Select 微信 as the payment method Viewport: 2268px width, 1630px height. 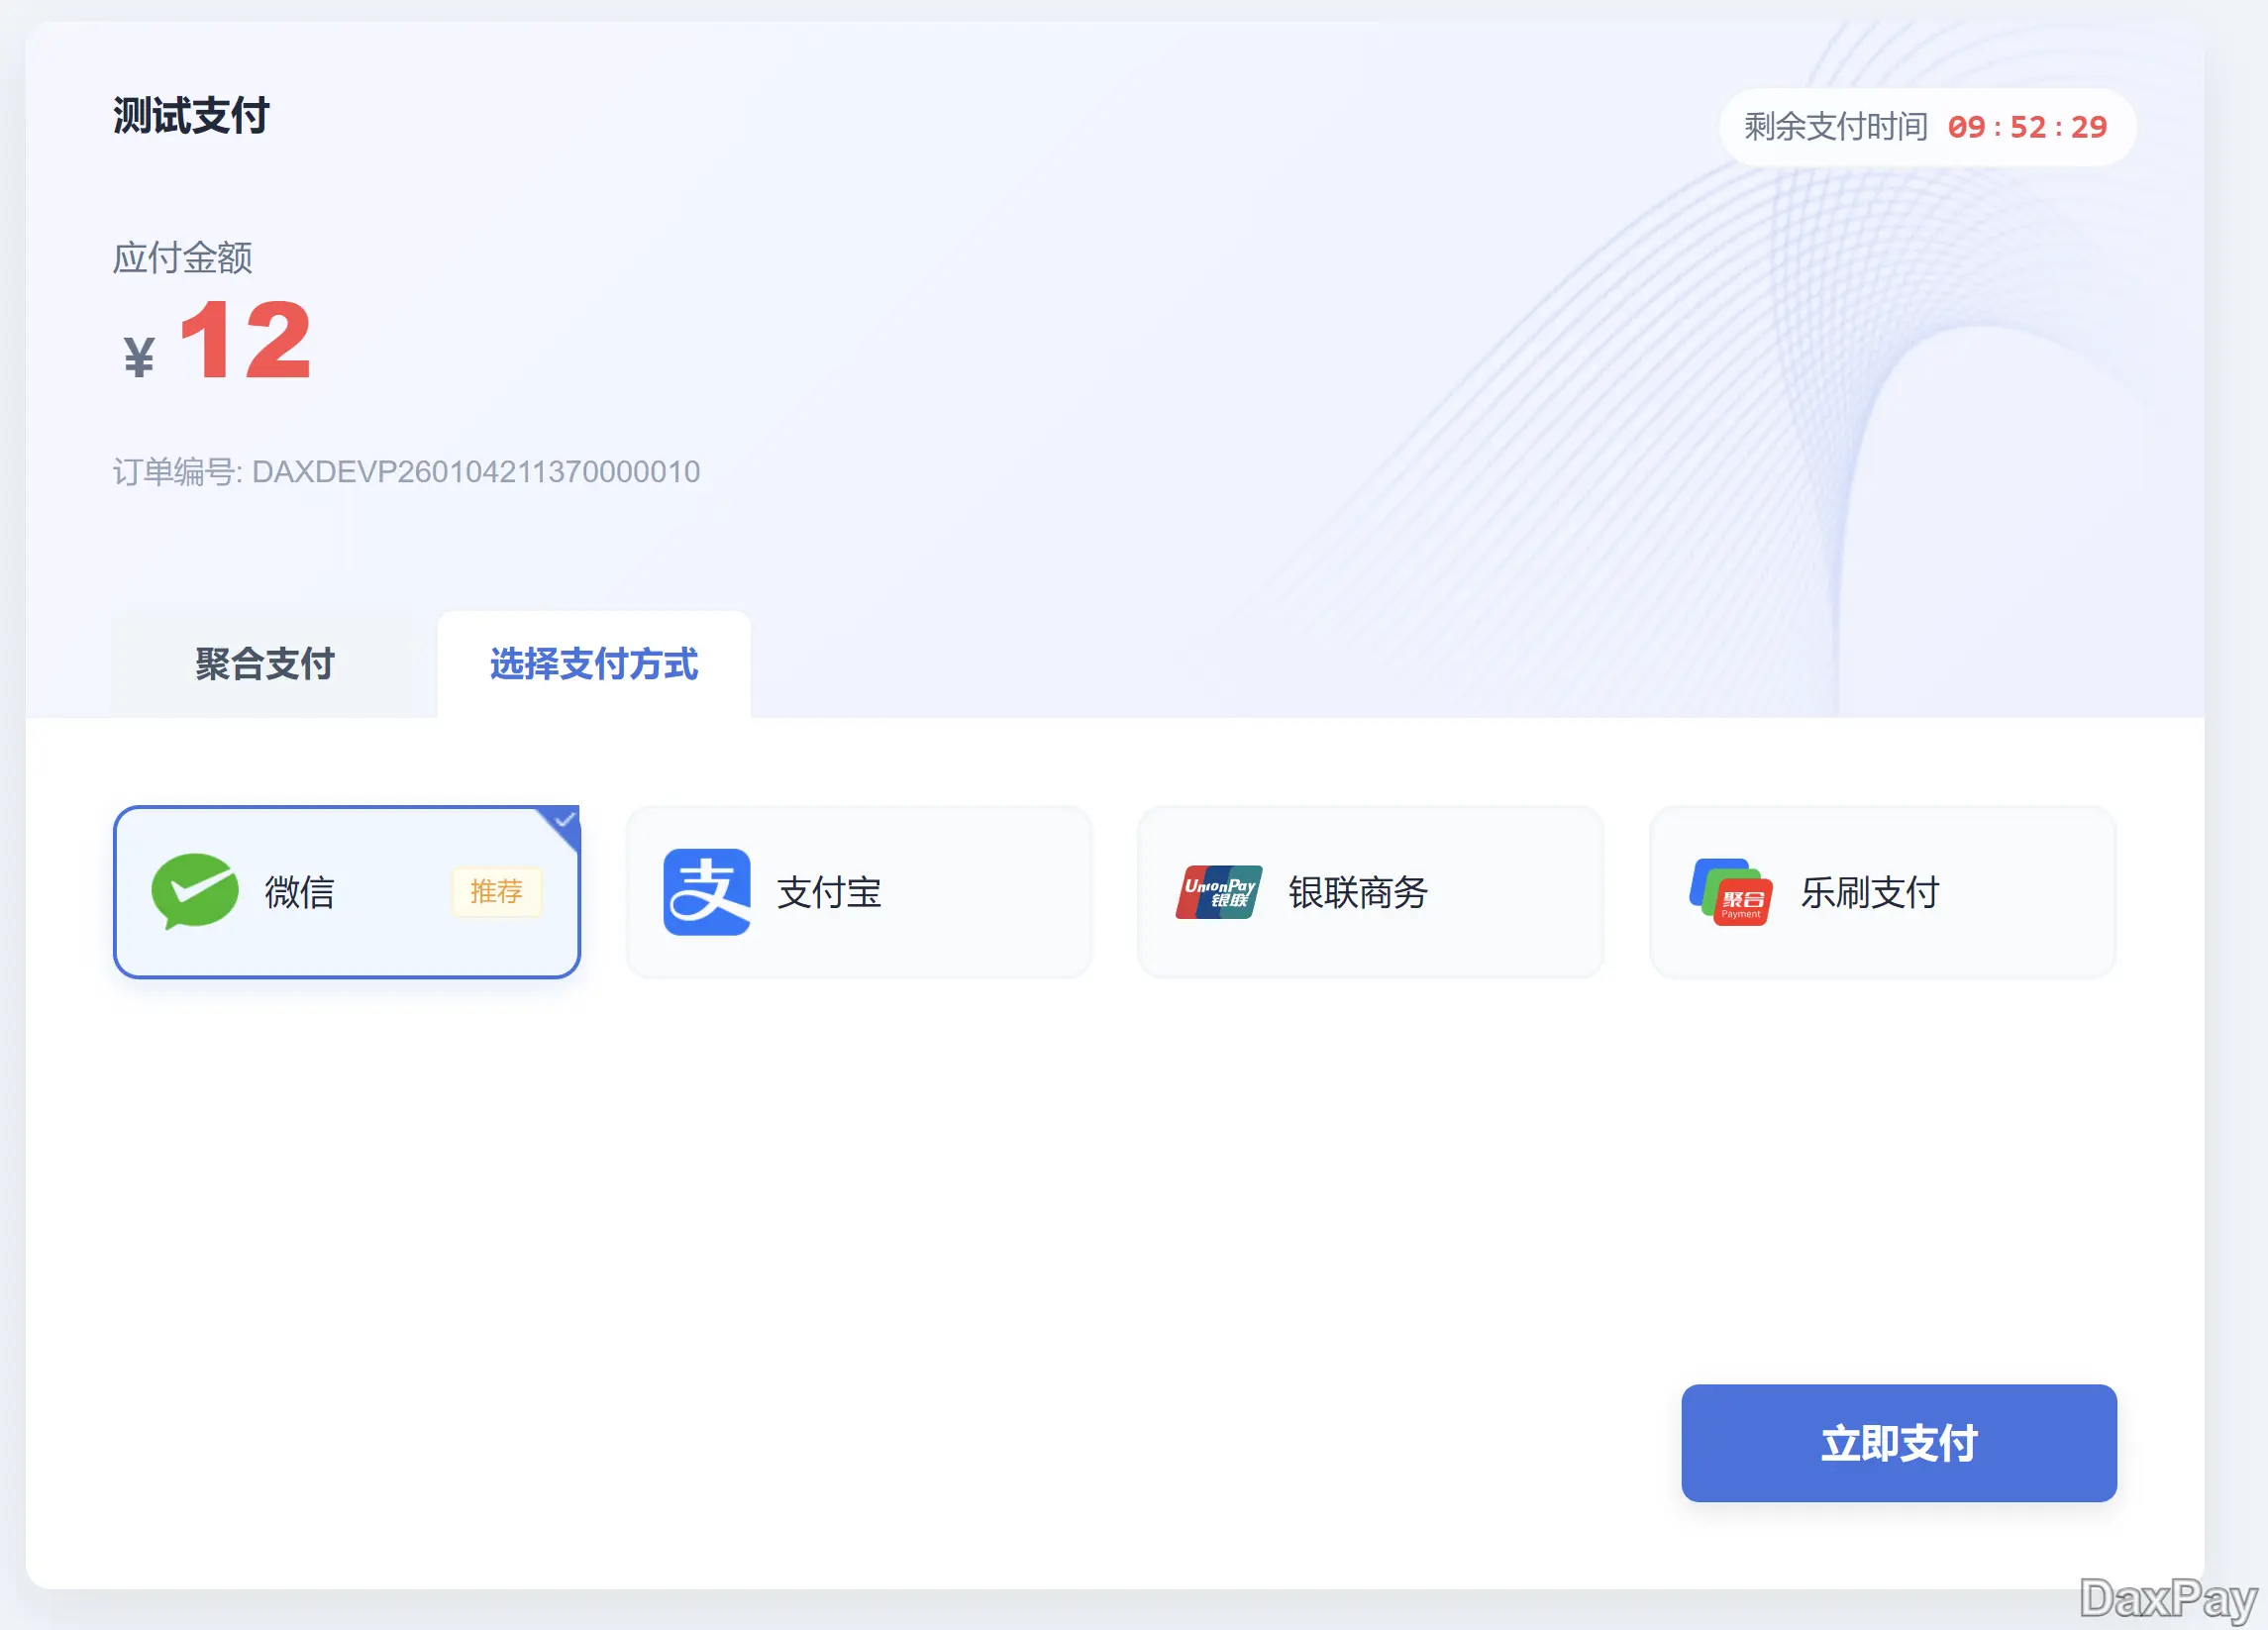[x=347, y=892]
